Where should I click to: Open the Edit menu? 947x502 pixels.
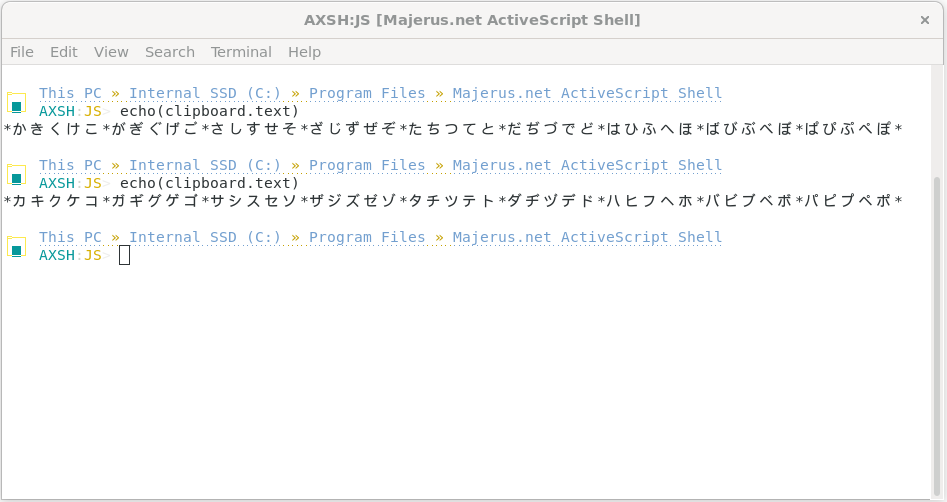(64, 52)
